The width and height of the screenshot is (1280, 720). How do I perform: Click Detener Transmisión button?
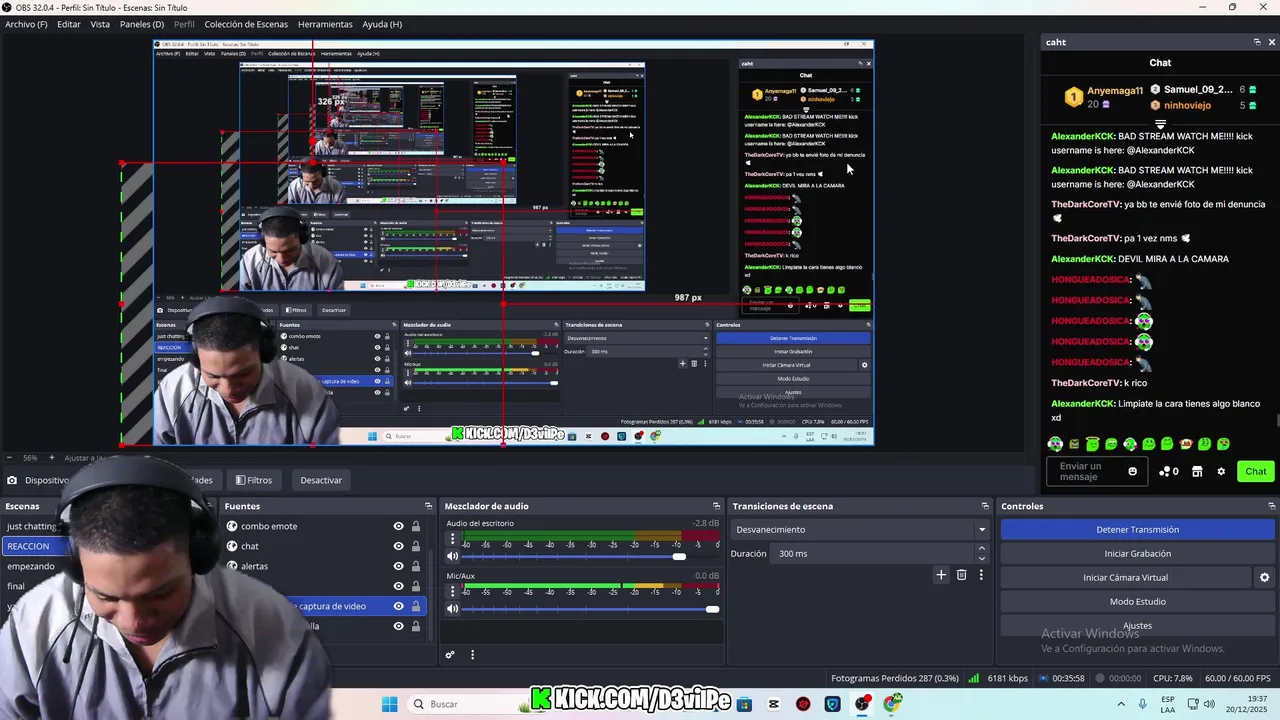tap(1138, 530)
